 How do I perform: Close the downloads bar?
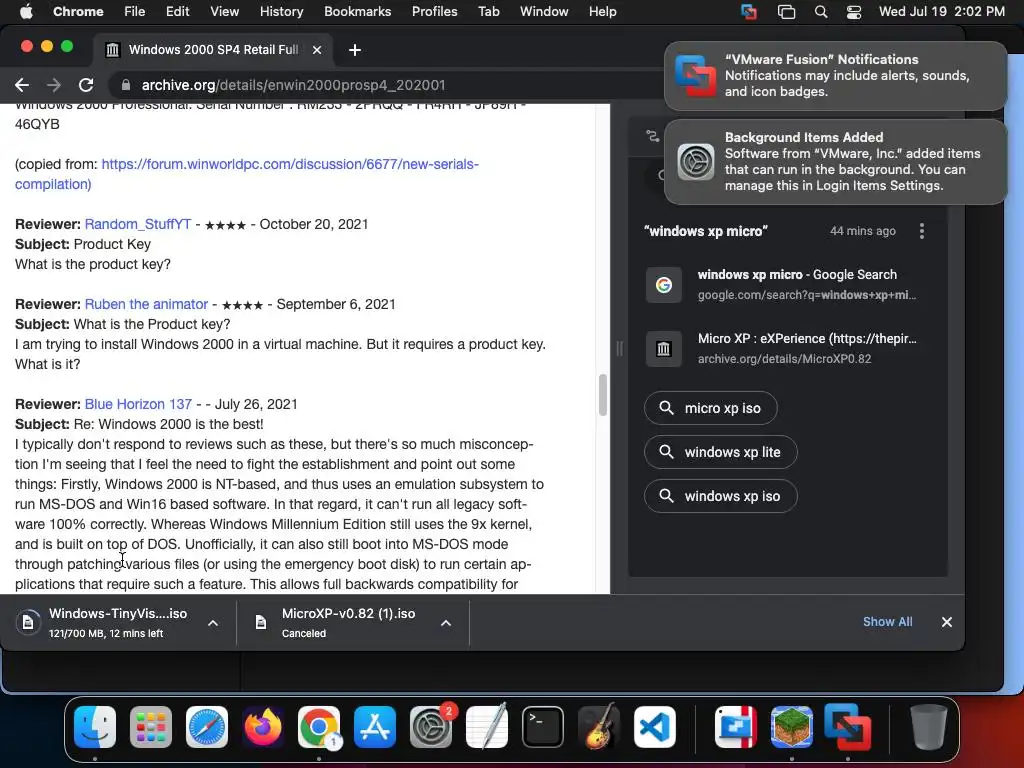point(947,622)
